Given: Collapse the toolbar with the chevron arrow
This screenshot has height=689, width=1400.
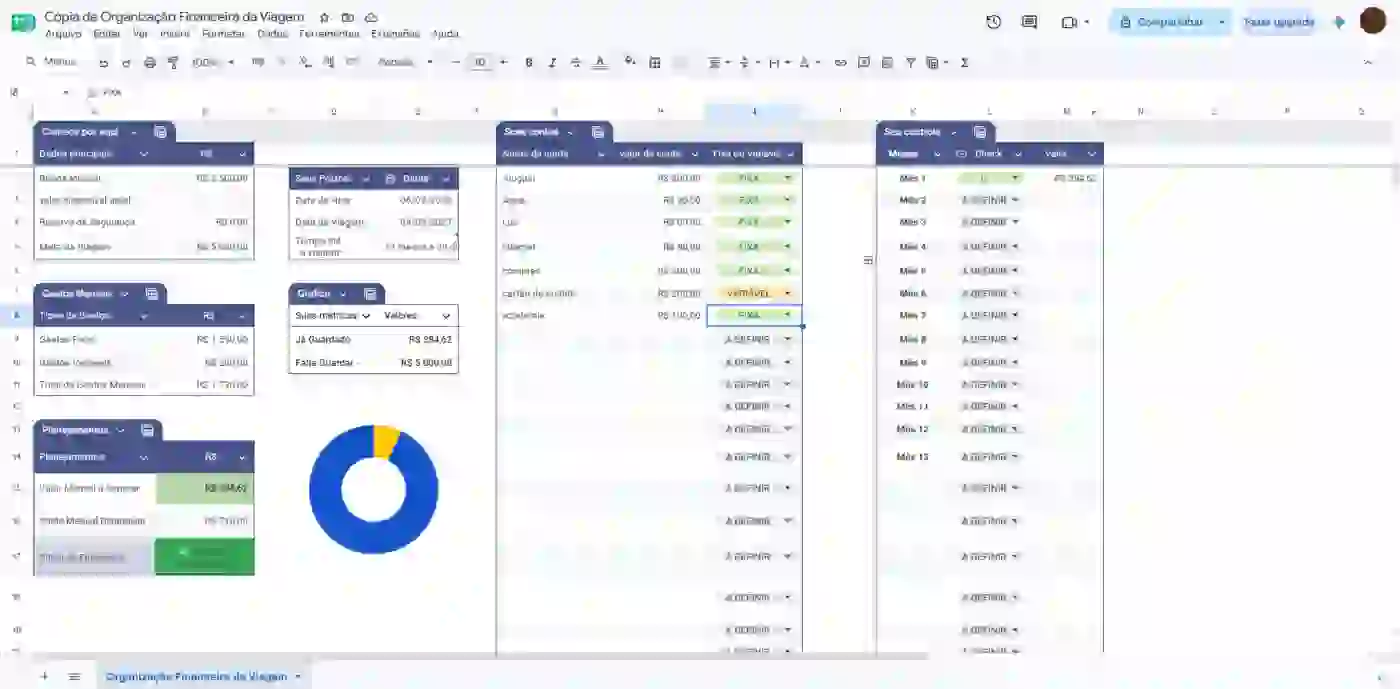Looking at the screenshot, I should 1368,62.
